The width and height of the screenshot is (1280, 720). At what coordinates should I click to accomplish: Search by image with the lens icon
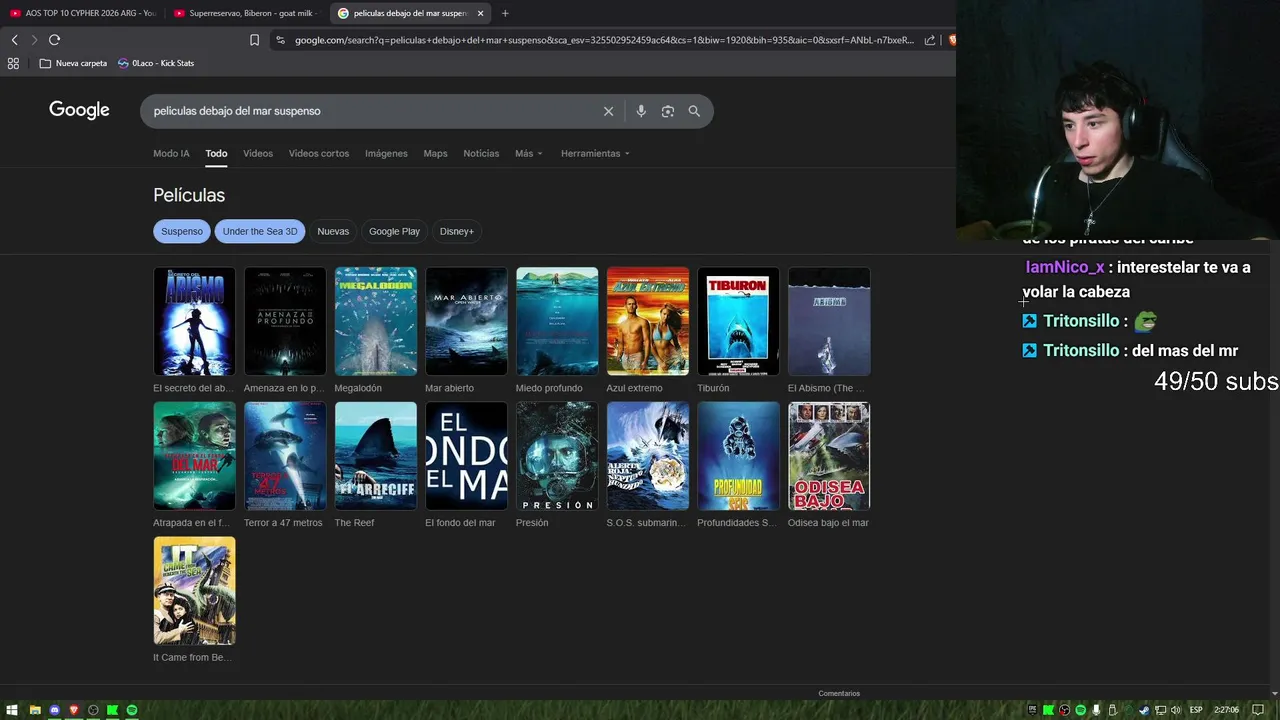(668, 111)
